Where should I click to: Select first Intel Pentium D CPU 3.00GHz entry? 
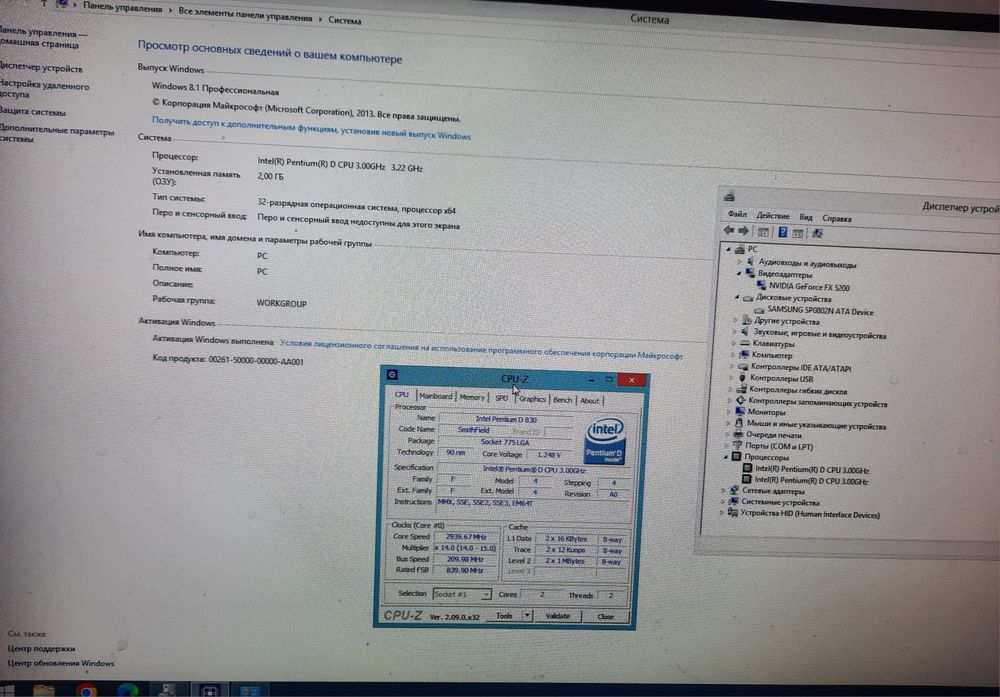(x=812, y=469)
